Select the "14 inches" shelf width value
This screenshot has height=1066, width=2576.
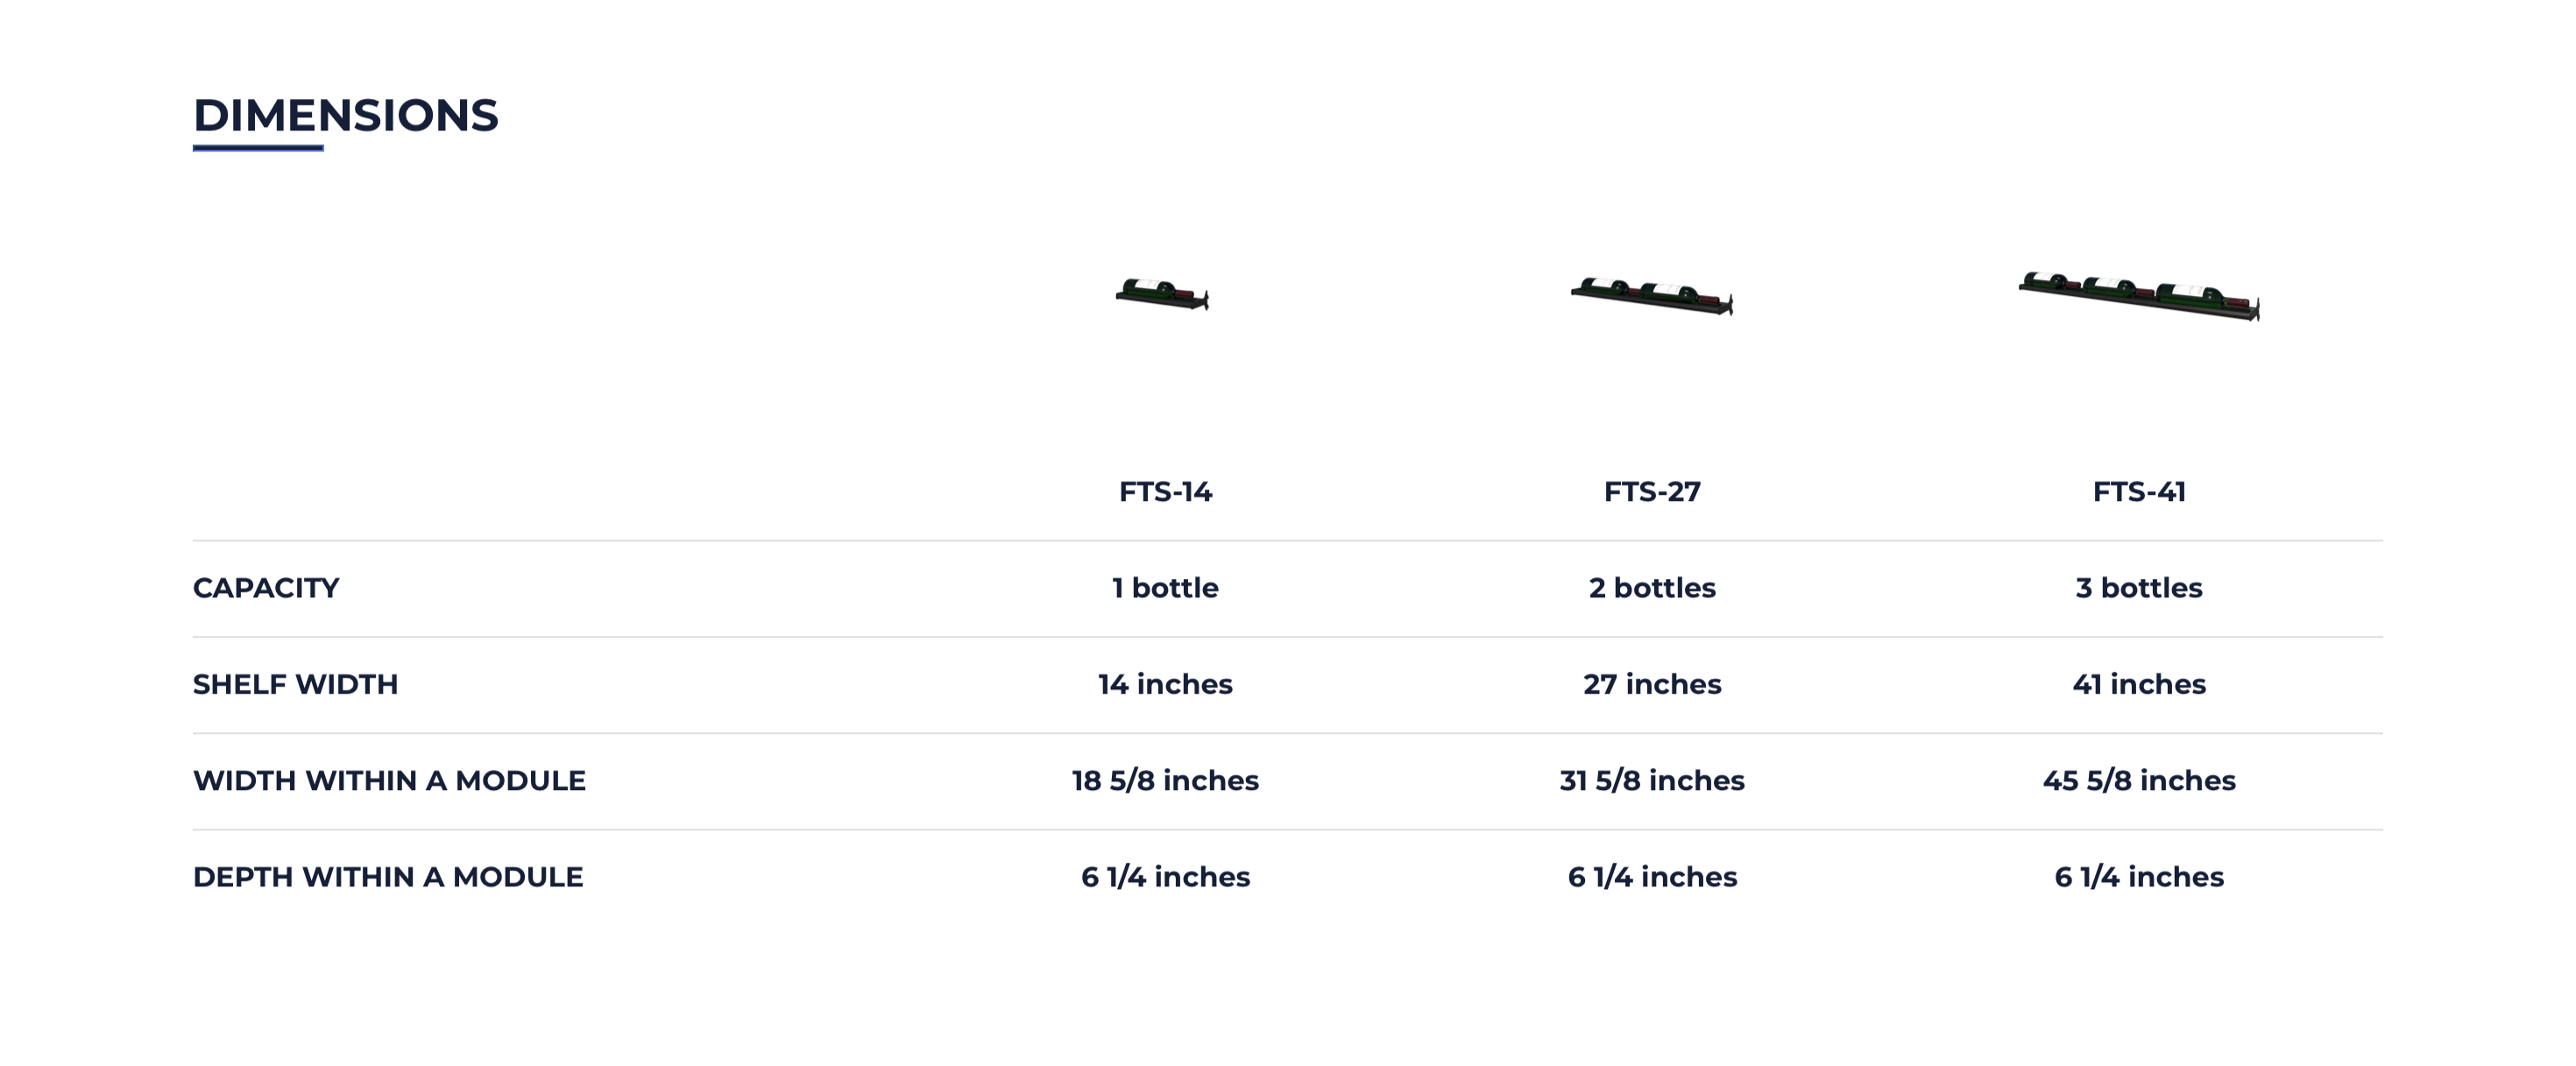pos(1165,684)
